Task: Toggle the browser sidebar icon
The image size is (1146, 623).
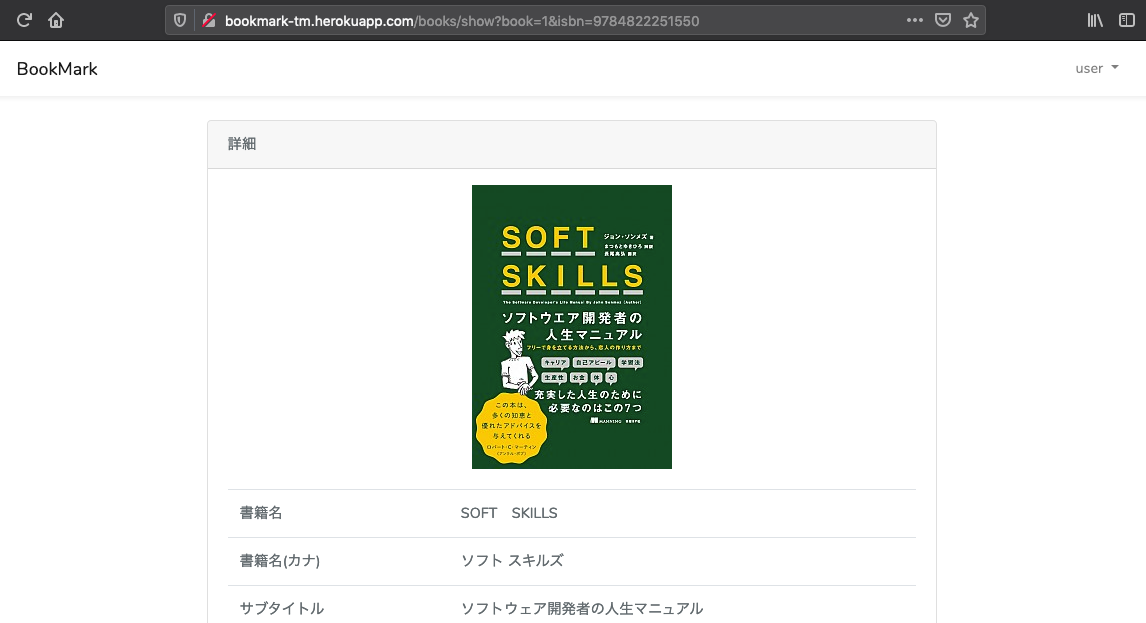Action: 1127,20
